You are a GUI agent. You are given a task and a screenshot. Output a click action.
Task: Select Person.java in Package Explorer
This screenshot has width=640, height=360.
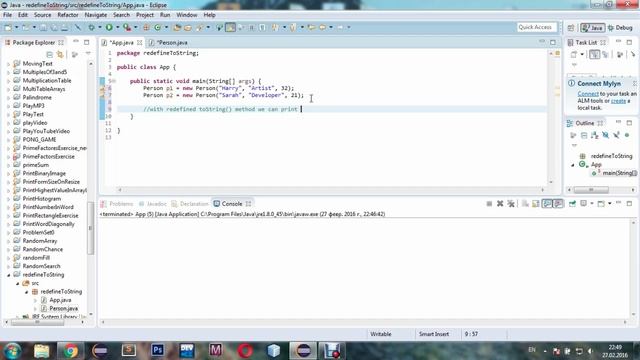coord(64,308)
